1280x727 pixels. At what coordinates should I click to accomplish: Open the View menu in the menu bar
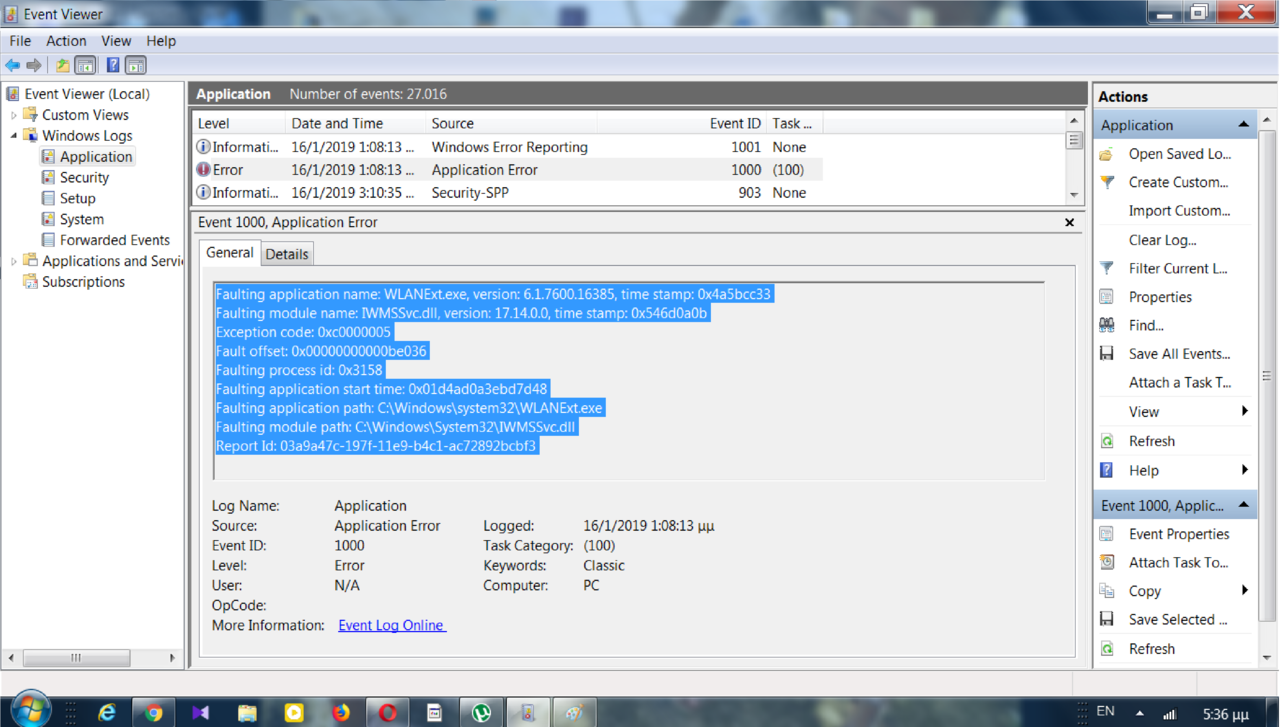(116, 41)
